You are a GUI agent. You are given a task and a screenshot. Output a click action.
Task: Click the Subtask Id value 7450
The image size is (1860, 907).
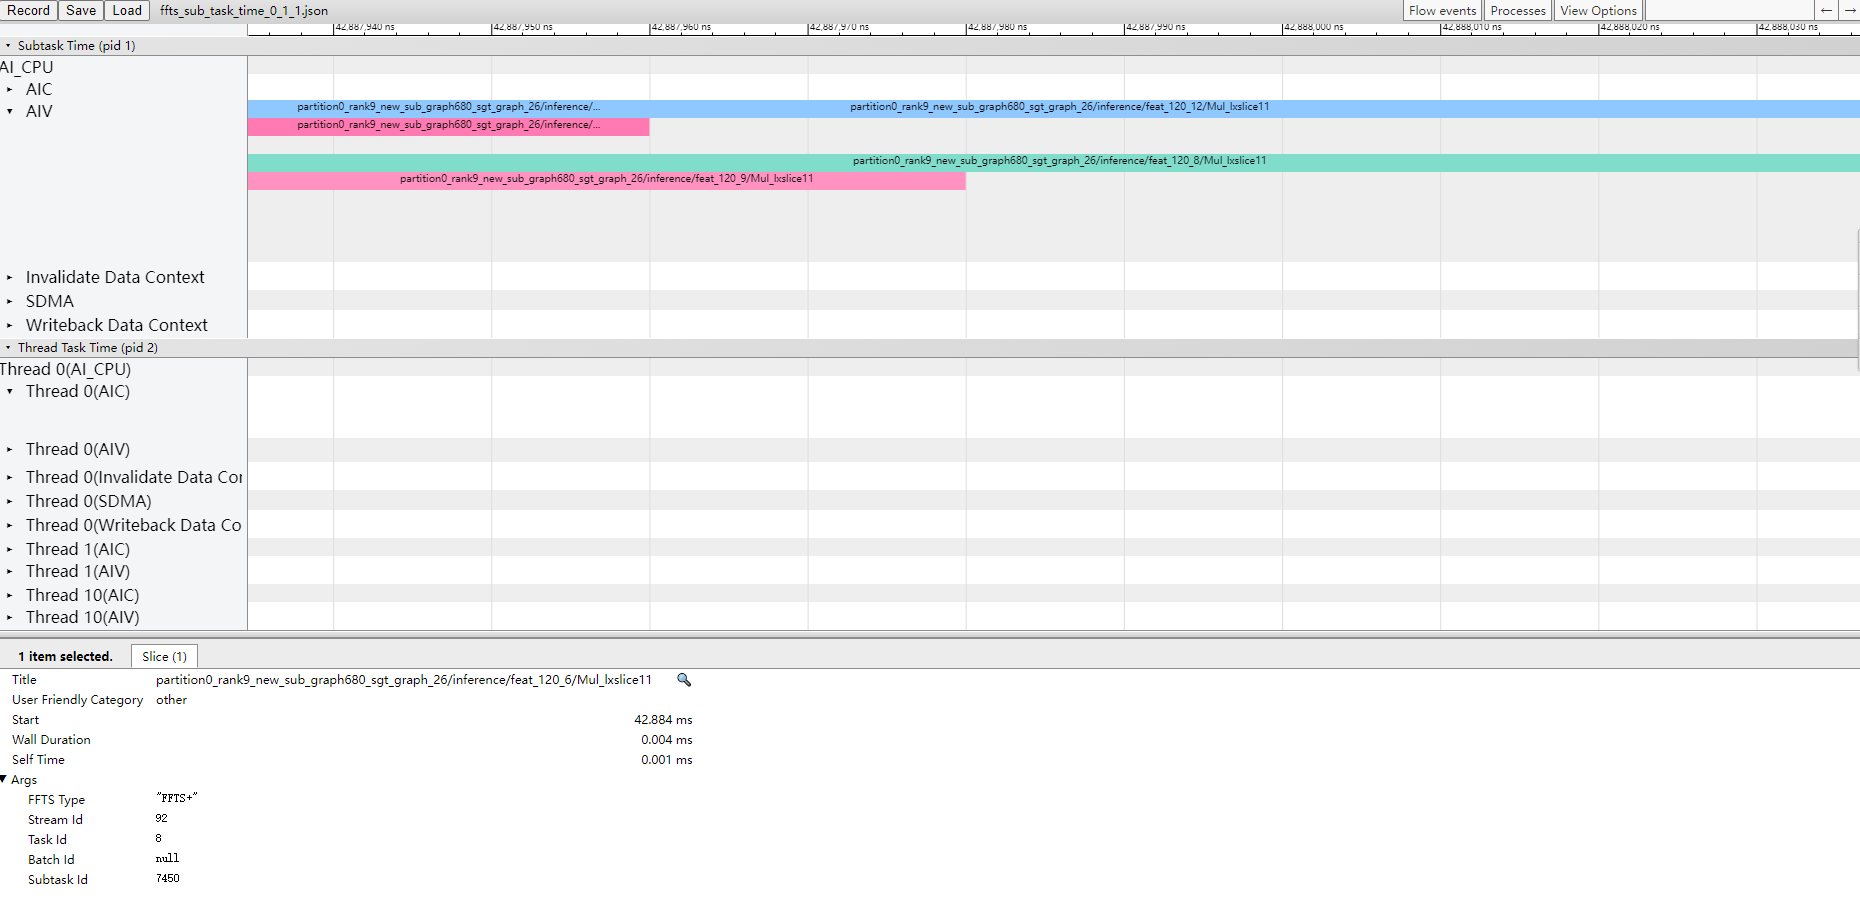[x=168, y=879]
